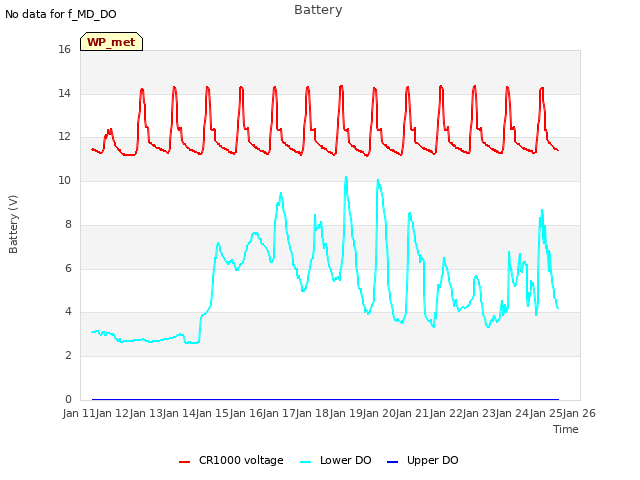Click the Time x-axis label

click(x=566, y=429)
